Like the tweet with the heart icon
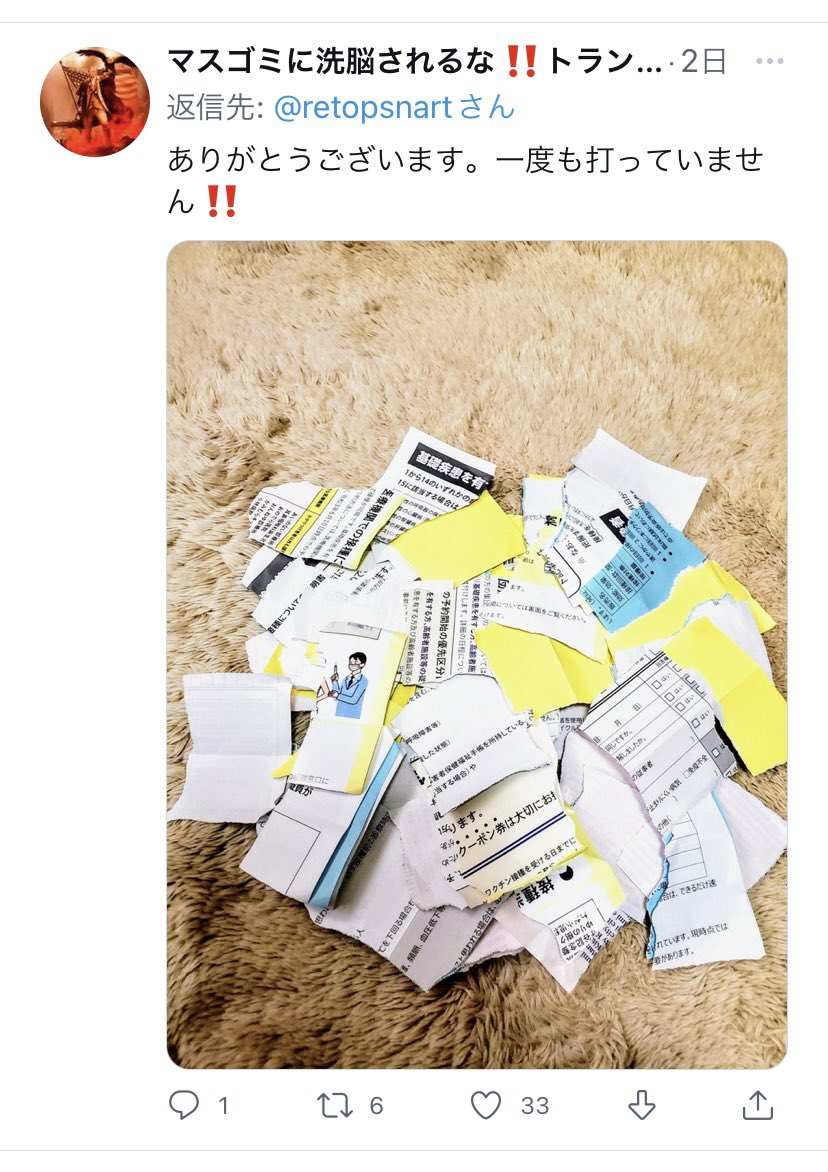The image size is (828, 1172). [x=486, y=1105]
